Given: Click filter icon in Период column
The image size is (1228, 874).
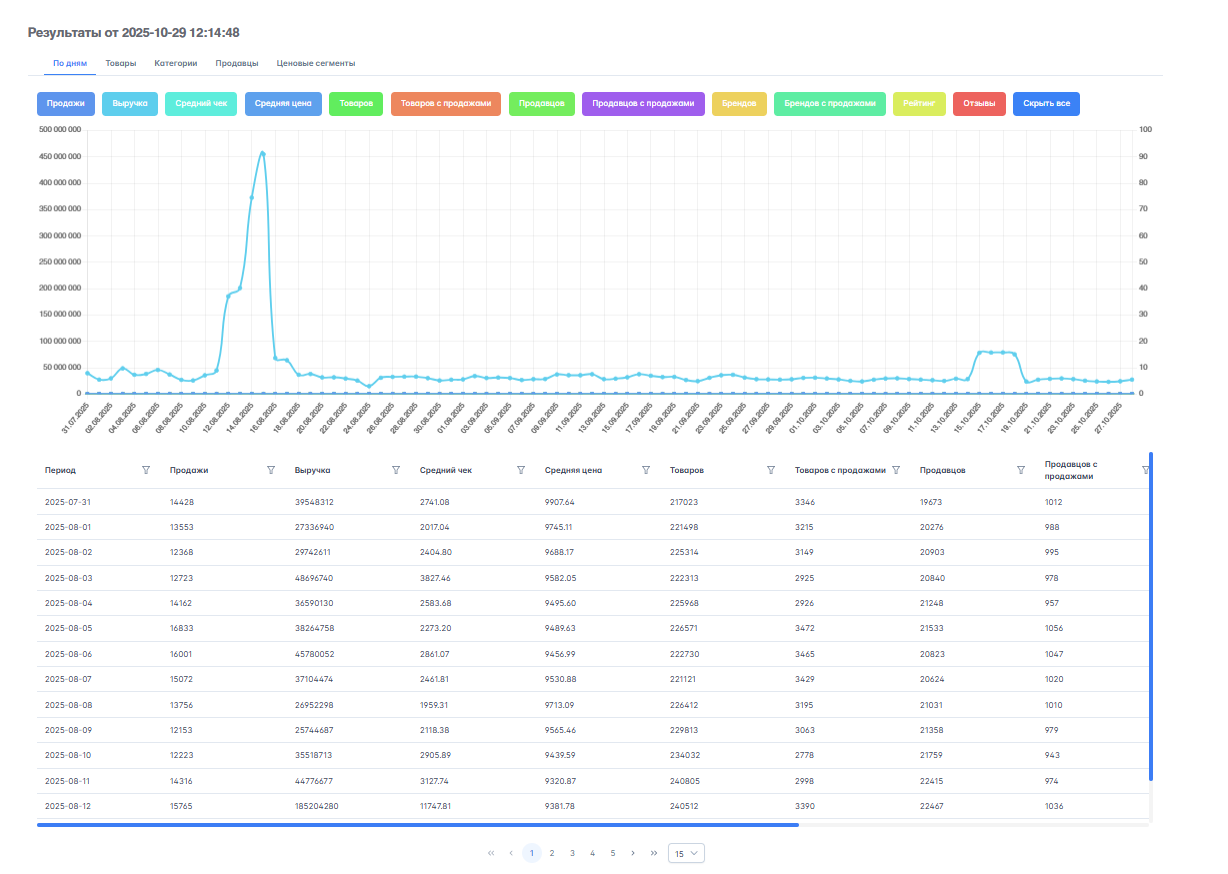Looking at the screenshot, I should click(146, 470).
